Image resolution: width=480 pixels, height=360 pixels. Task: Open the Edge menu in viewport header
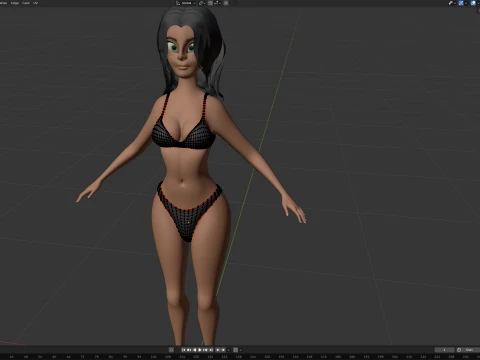15,3
